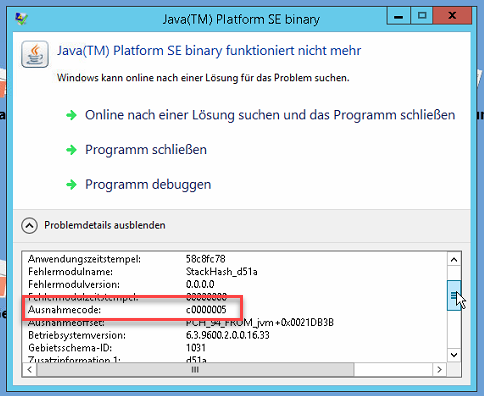The width and height of the screenshot is (484, 396).
Task: Click the details list scroll down arrow
Action: pos(454,355)
